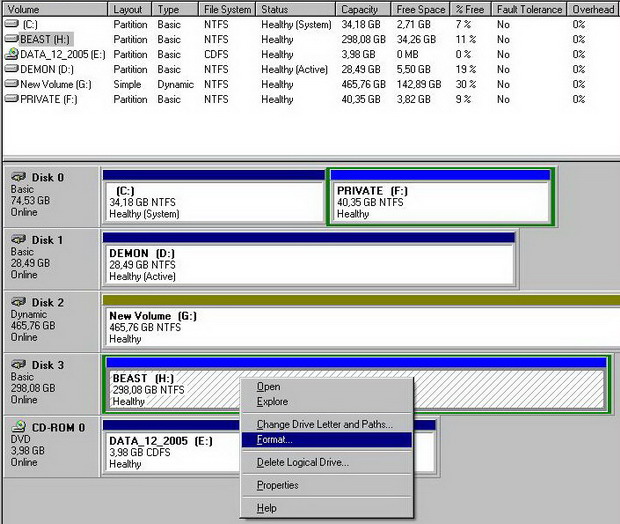Open Properties from the context menu
This screenshot has width=620, height=524.
(327, 485)
